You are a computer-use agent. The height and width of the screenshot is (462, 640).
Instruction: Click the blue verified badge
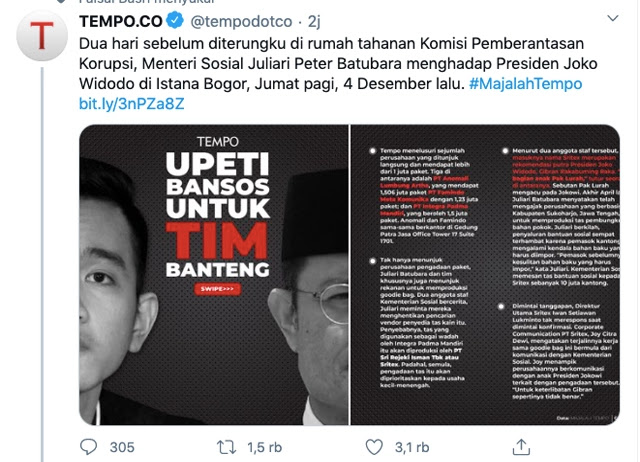pyautogui.click(x=176, y=21)
